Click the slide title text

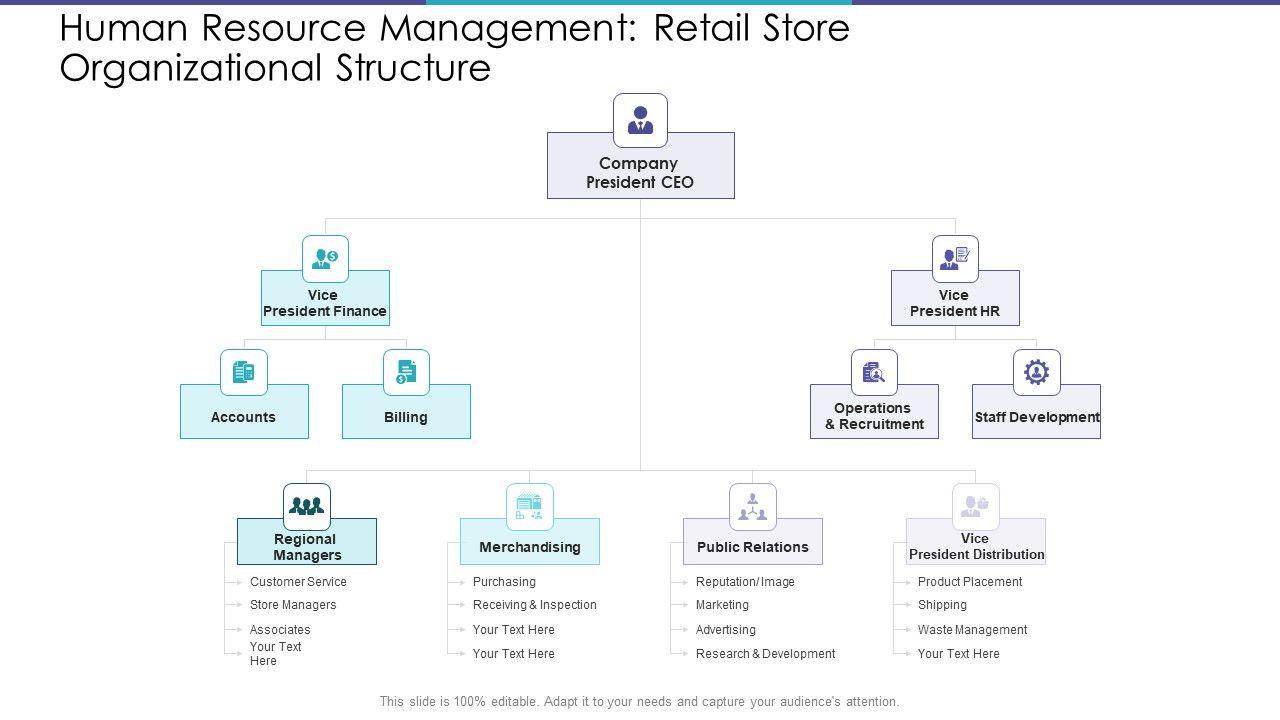454,47
